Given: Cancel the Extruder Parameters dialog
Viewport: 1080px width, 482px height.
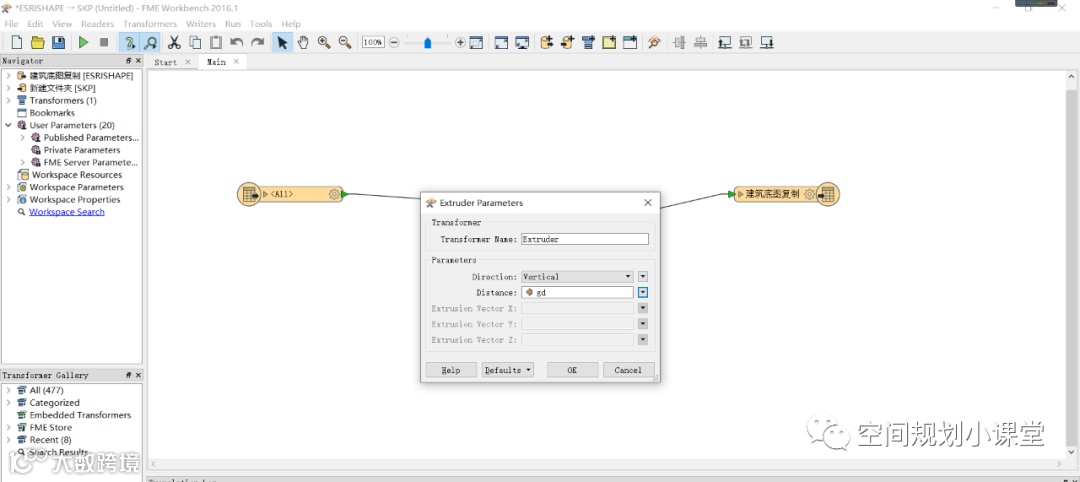Looking at the screenshot, I should click(628, 370).
